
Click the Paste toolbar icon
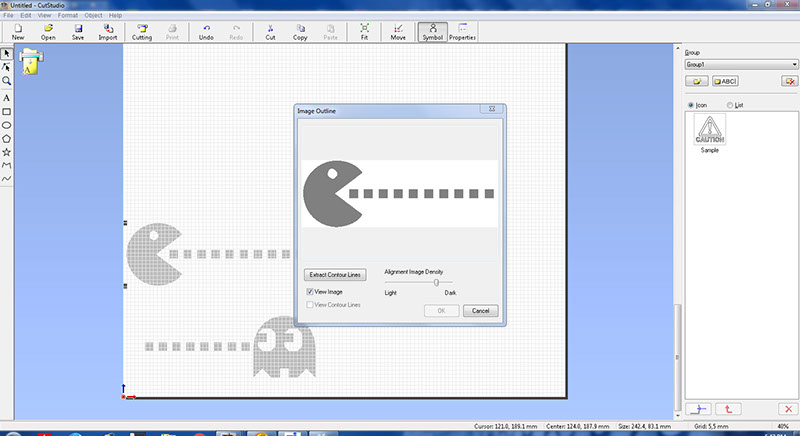tap(331, 32)
